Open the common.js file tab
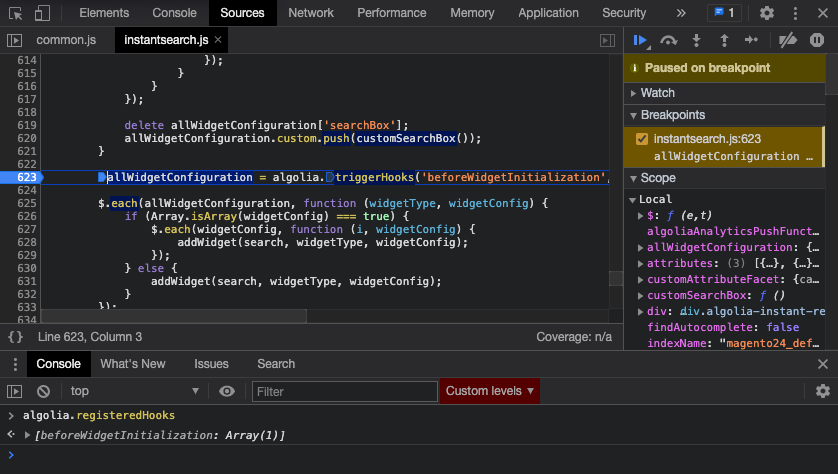838x474 pixels. pyautogui.click(x=67, y=40)
